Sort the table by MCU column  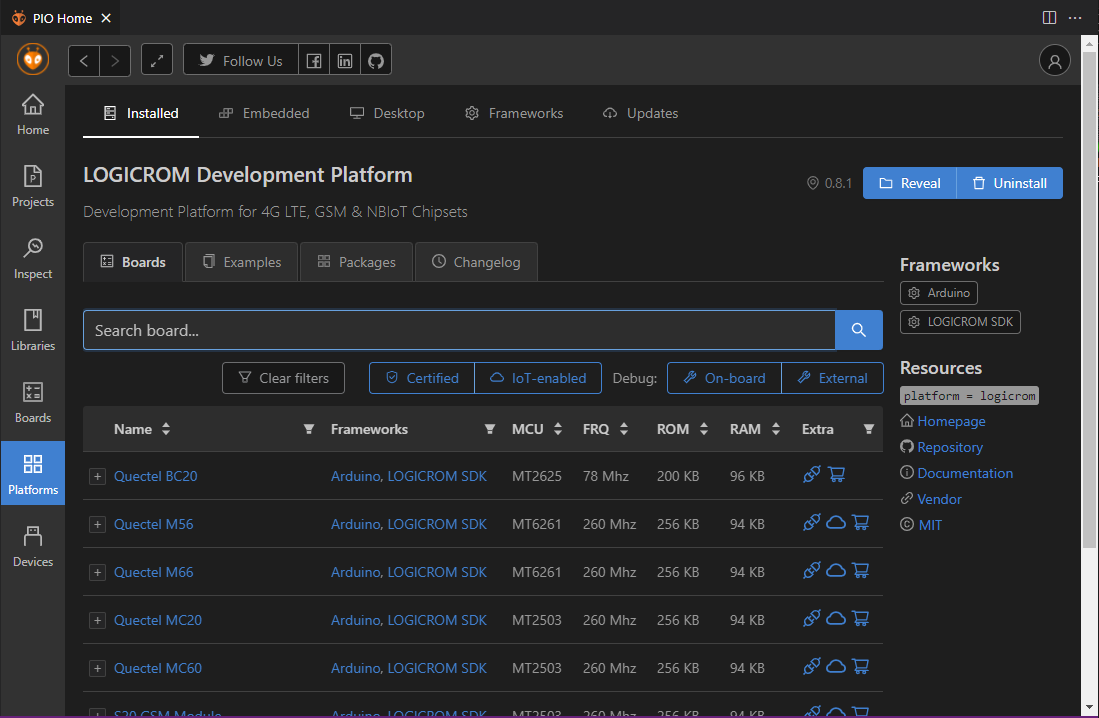click(x=558, y=429)
